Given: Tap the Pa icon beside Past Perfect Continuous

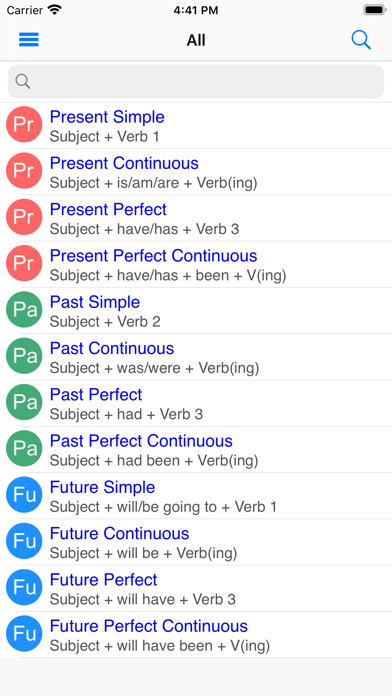Looking at the screenshot, I should pos(24,449).
